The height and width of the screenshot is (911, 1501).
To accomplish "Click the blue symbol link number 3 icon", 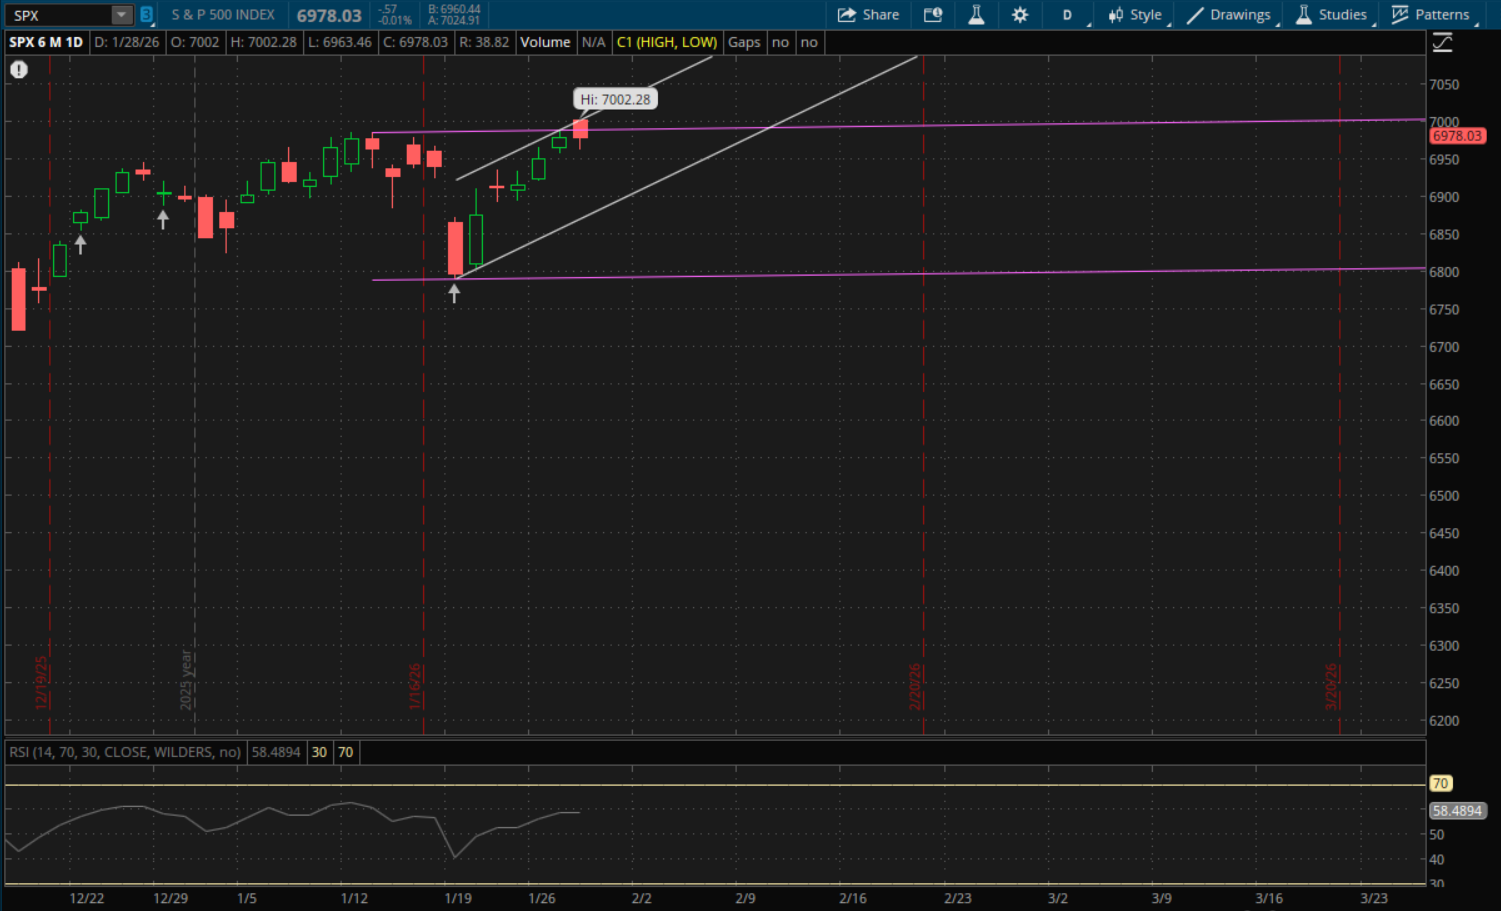I will (x=147, y=15).
